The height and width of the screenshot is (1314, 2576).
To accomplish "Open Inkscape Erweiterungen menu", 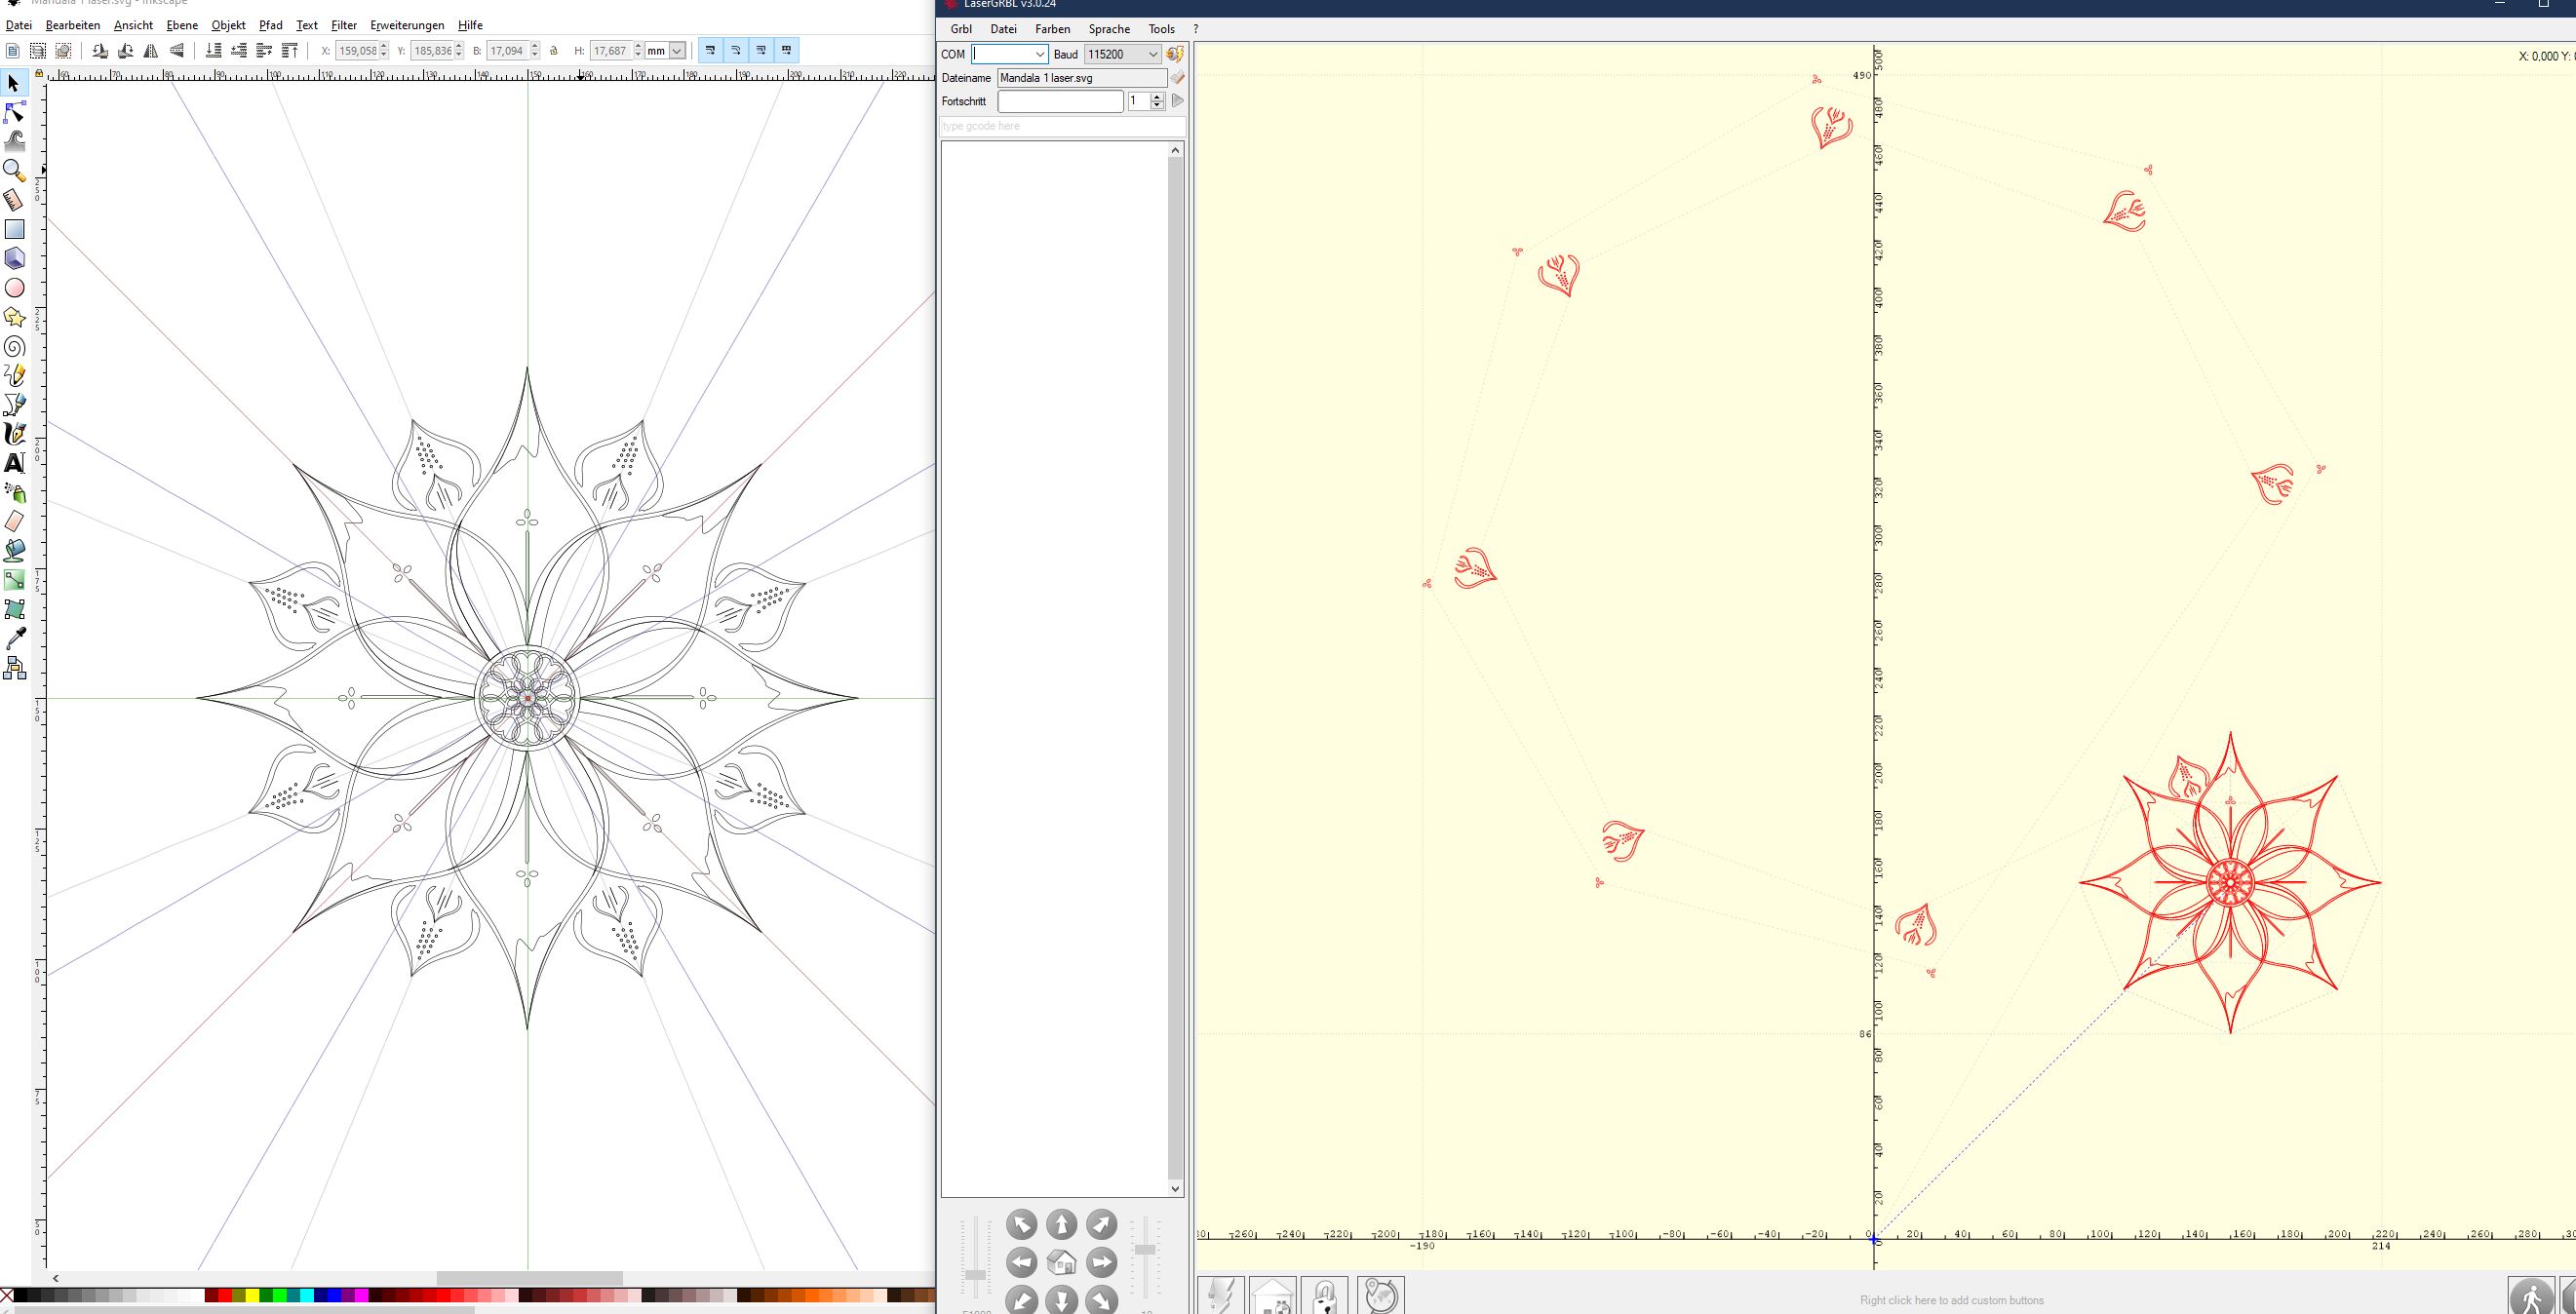I will point(407,25).
